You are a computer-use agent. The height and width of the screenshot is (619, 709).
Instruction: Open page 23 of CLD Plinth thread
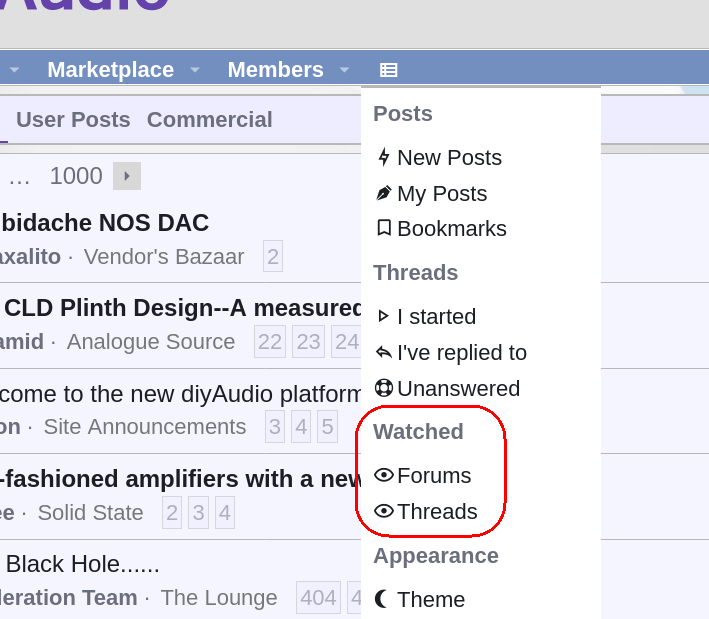click(308, 342)
